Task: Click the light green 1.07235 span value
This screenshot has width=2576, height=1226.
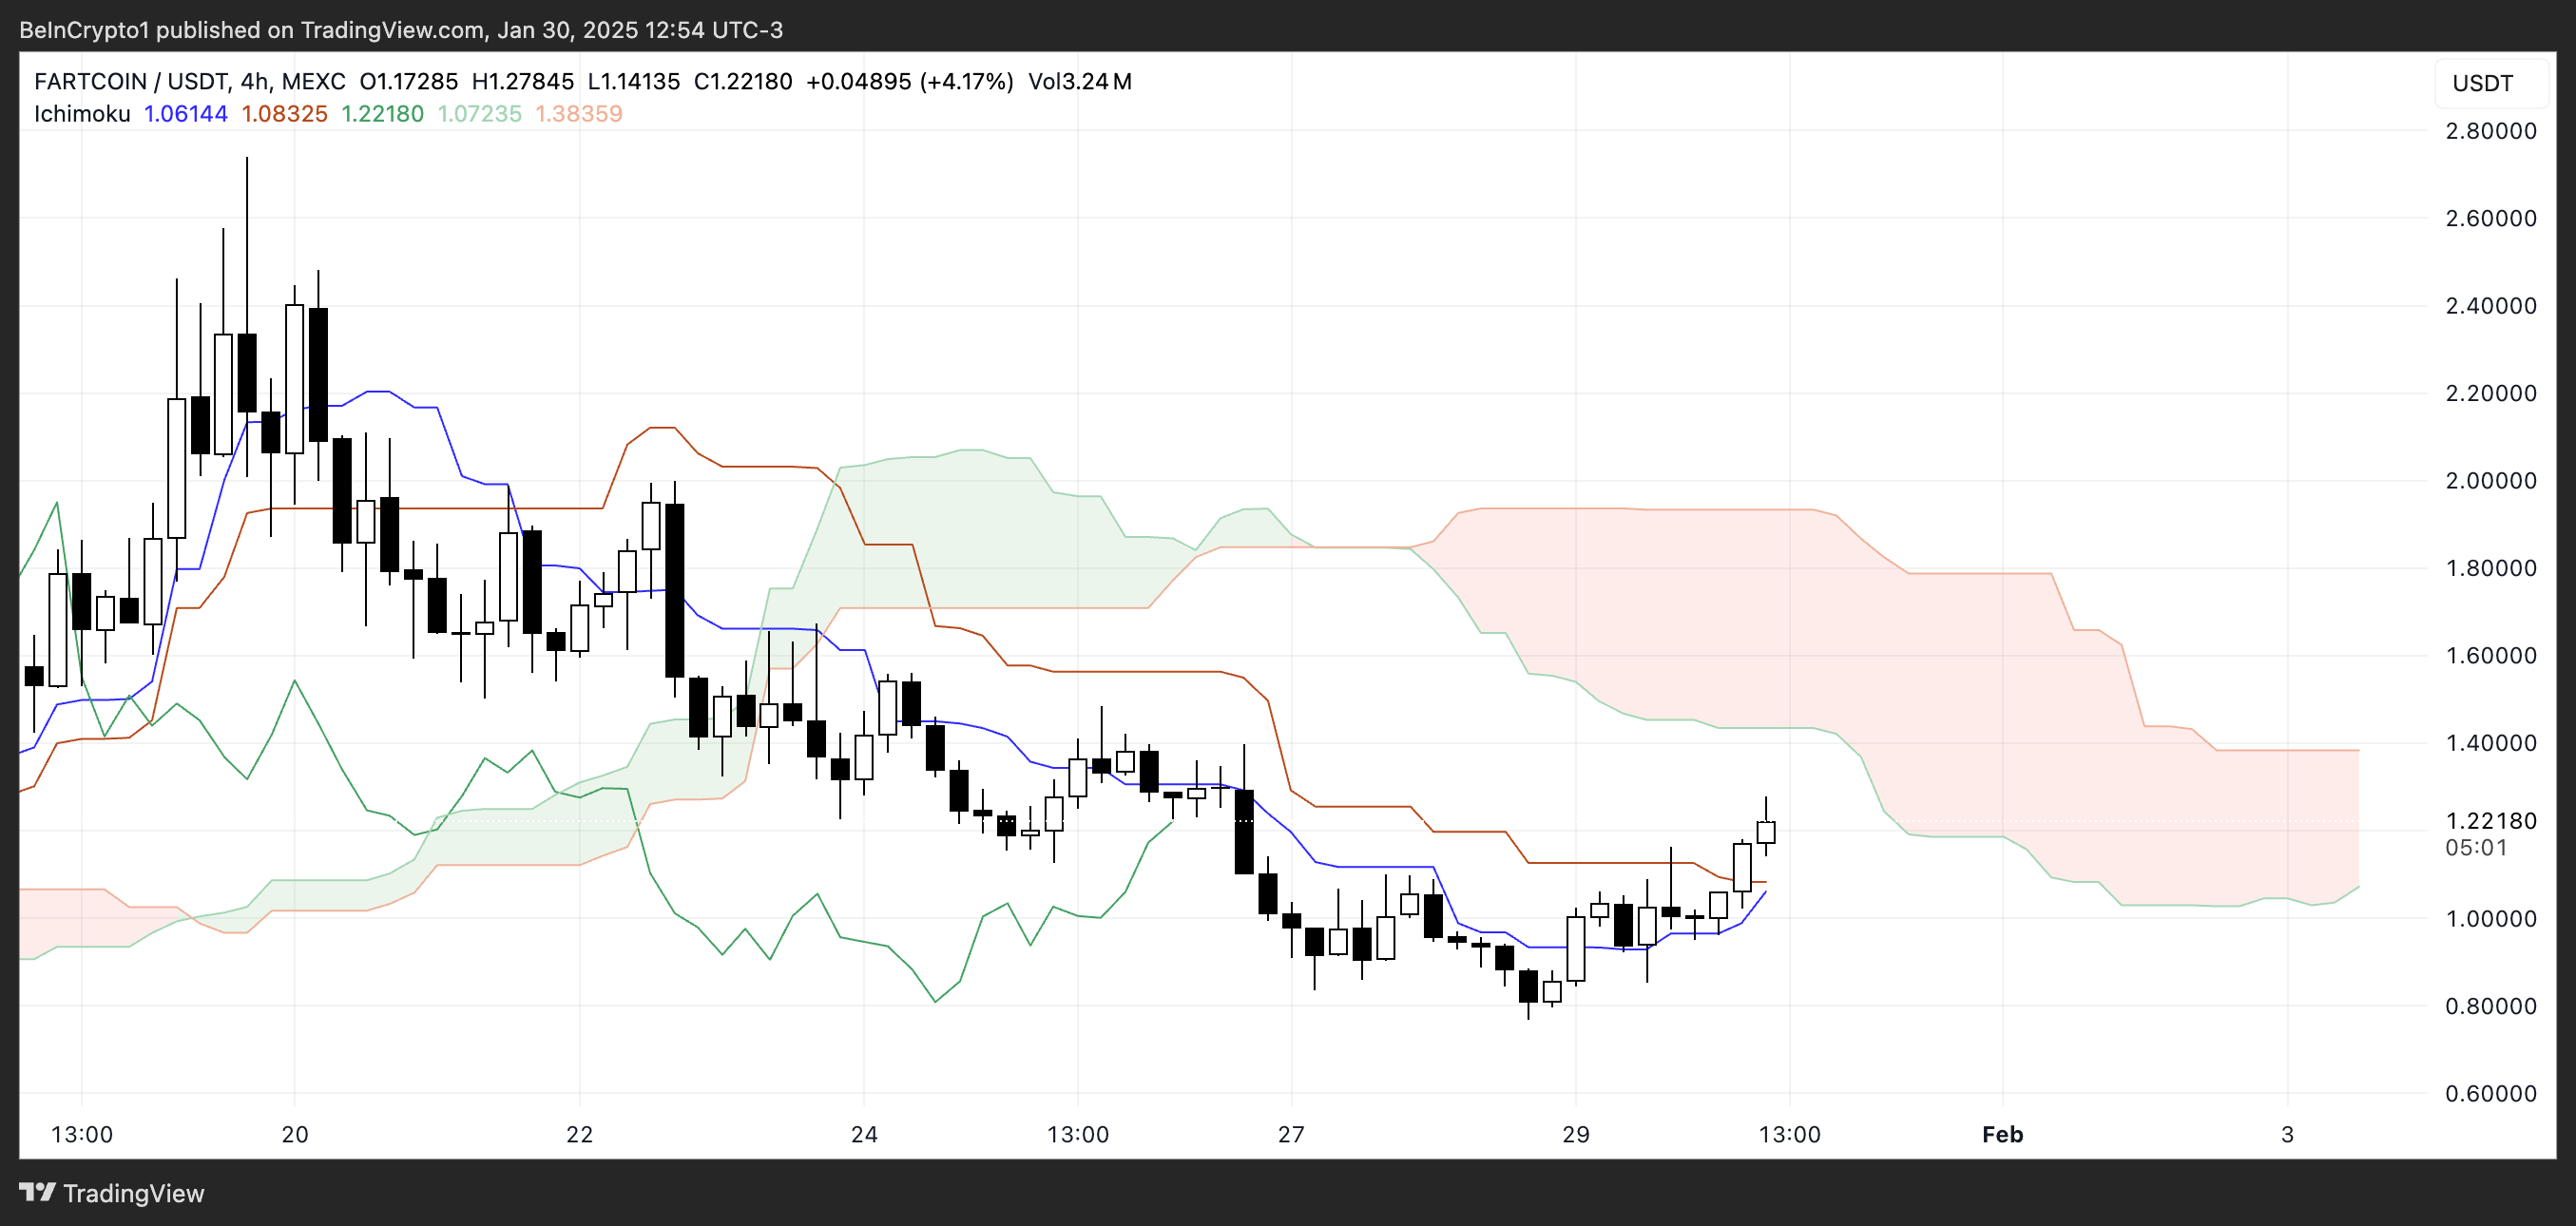Action: [480, 114]
